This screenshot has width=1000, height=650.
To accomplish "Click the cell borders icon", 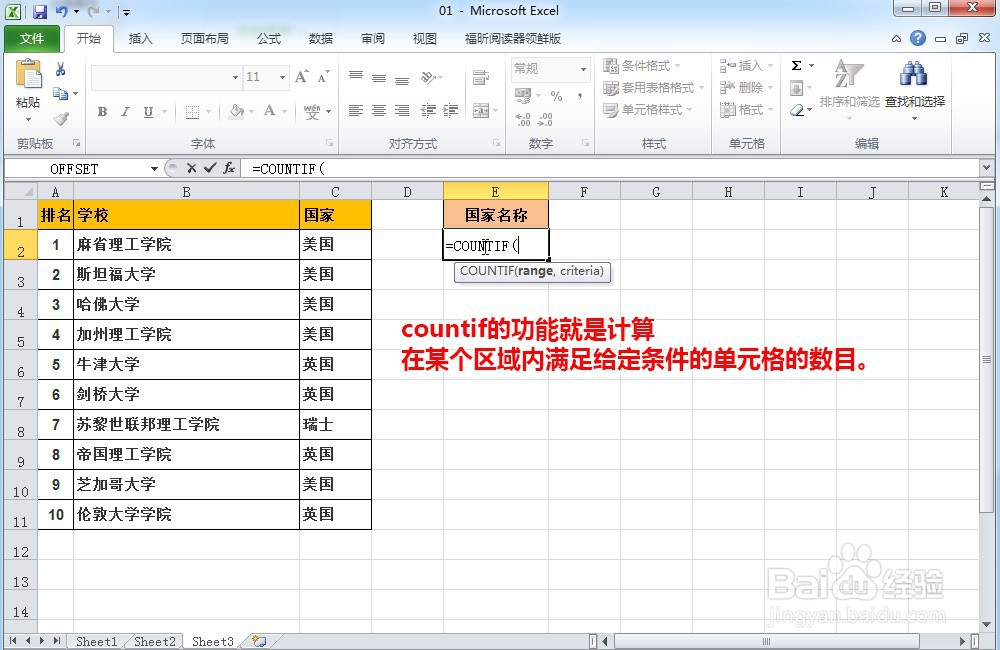I will pyautogui.click(x=192, y=112).
